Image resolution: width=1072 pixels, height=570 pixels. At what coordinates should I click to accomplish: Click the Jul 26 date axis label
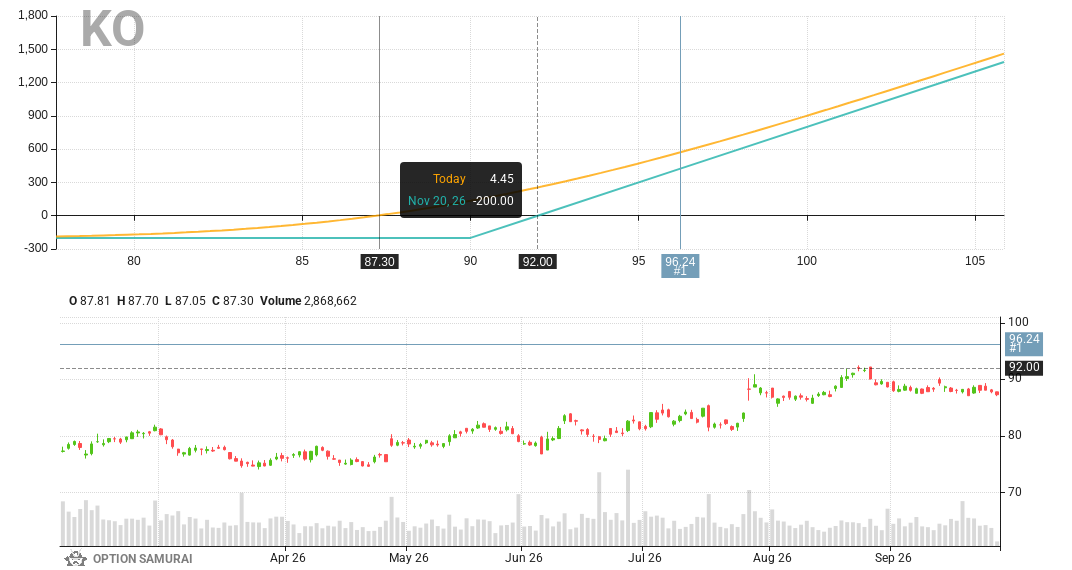(x=645, y=558)
